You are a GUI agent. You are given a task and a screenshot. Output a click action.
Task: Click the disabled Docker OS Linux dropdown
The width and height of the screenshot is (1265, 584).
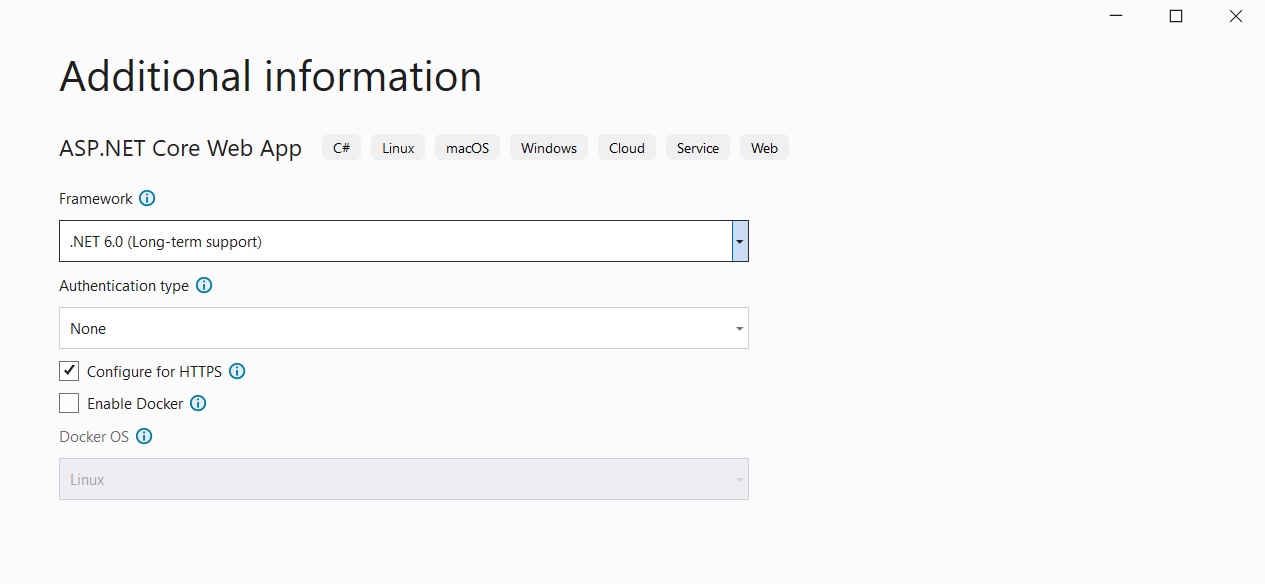click(x=404, y=479)
